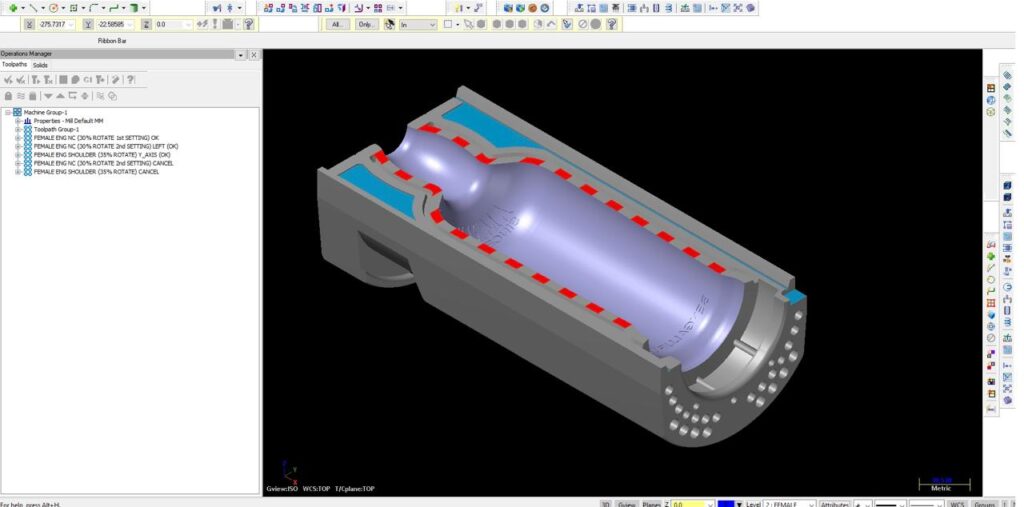This screenshot has height=507, width=1024.
Task: Open the selection mode 'In' dropdown
Action: pos(417,24)
